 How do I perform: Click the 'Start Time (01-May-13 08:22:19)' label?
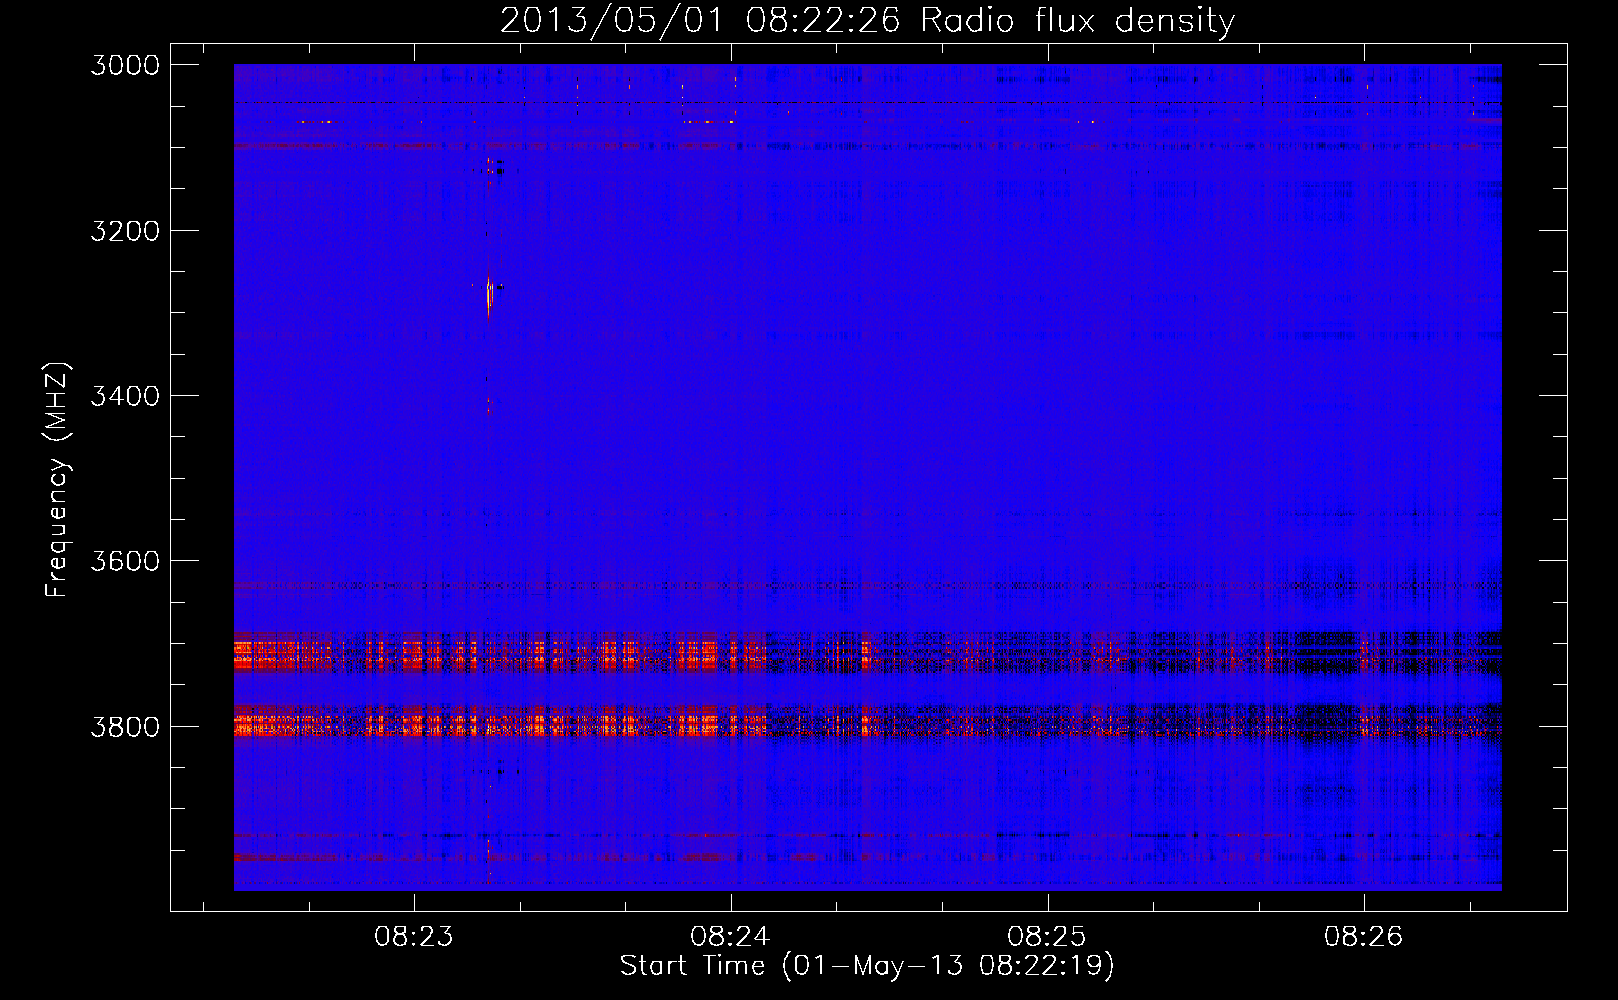point(867,966)
